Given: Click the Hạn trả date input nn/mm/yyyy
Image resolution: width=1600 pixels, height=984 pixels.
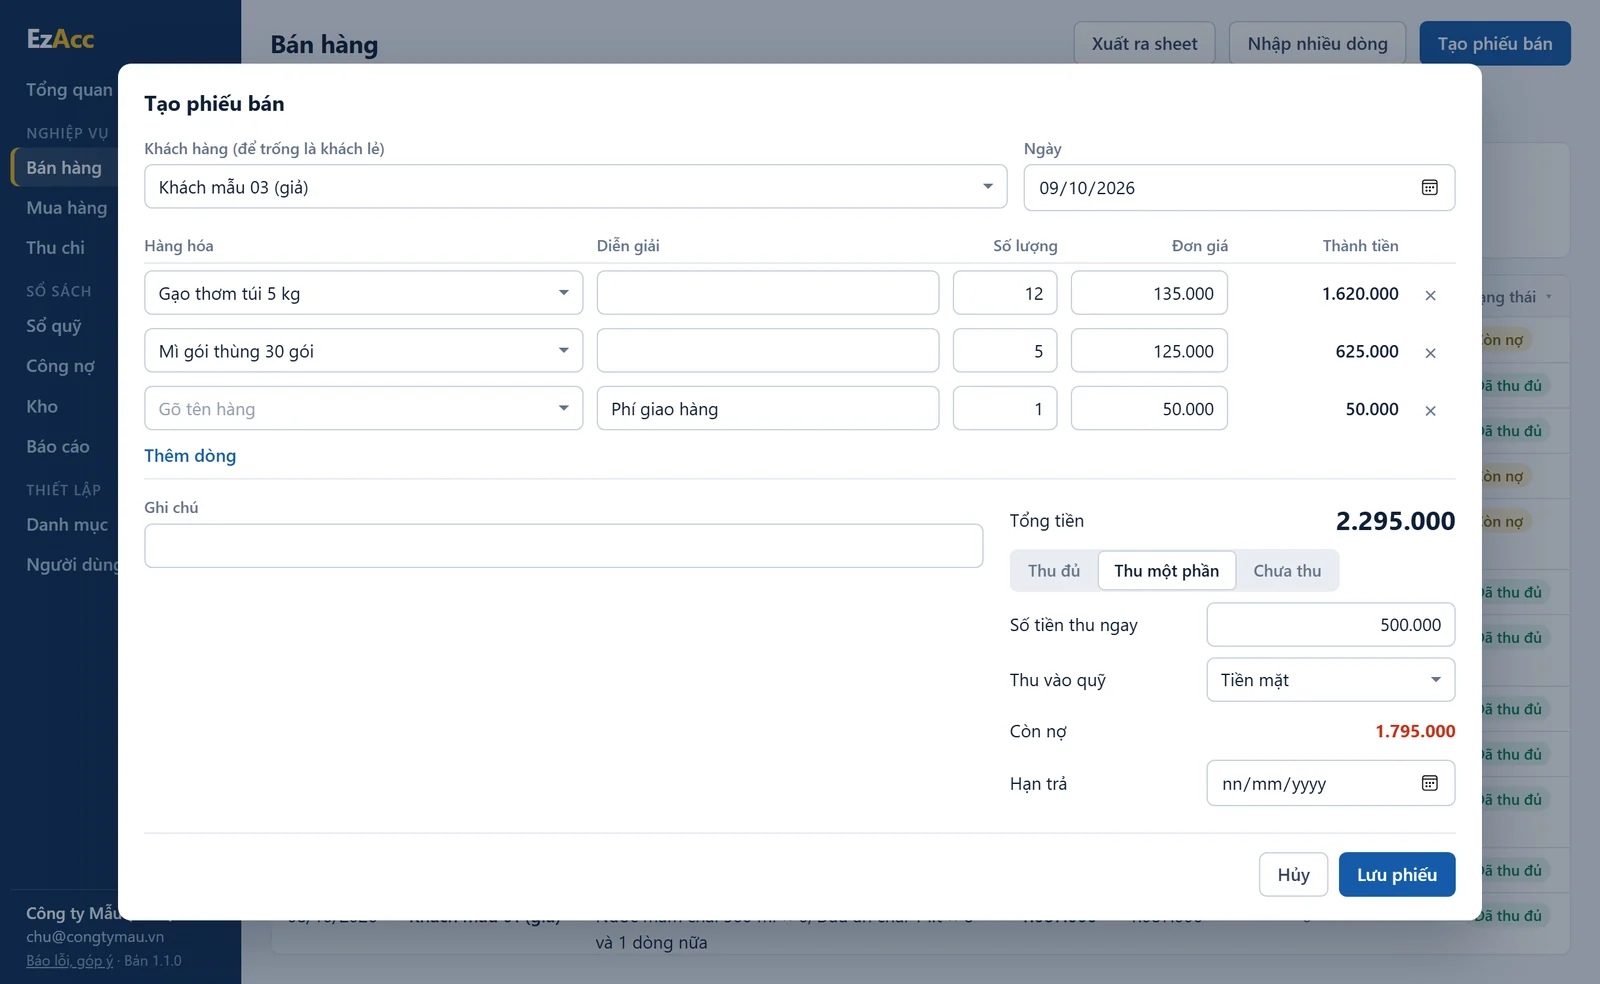Looking at the screenshot, I should tap(1330, 783).
